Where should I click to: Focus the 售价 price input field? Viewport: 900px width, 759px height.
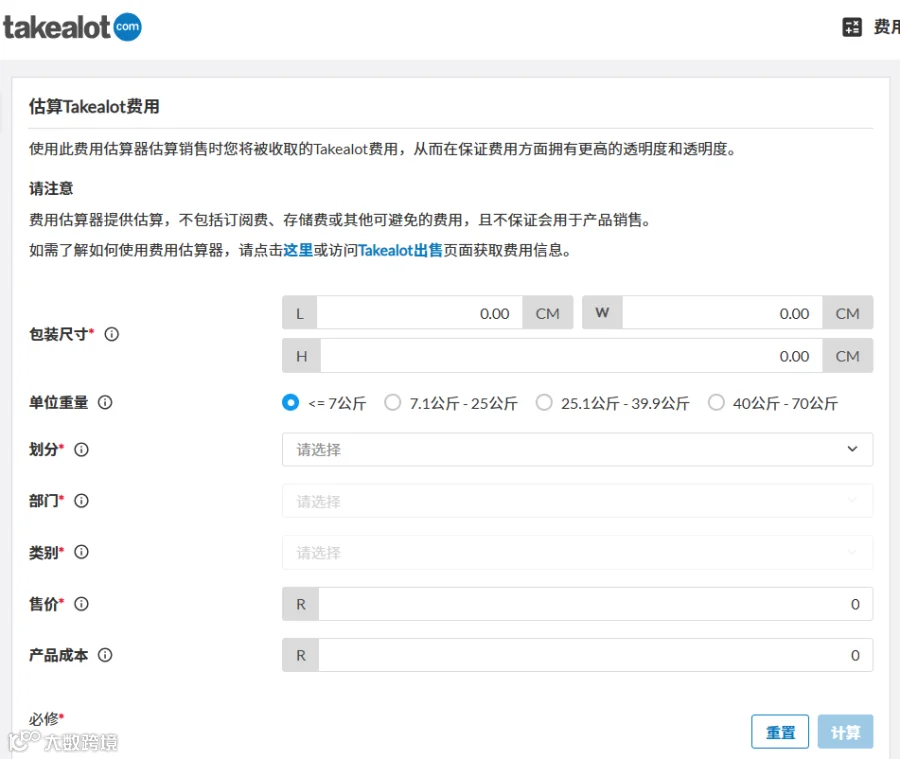(x=596, y=604)
